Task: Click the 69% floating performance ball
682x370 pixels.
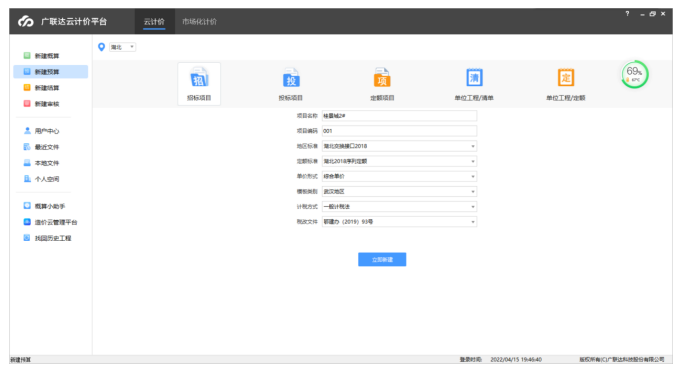Action: point(635,74)
